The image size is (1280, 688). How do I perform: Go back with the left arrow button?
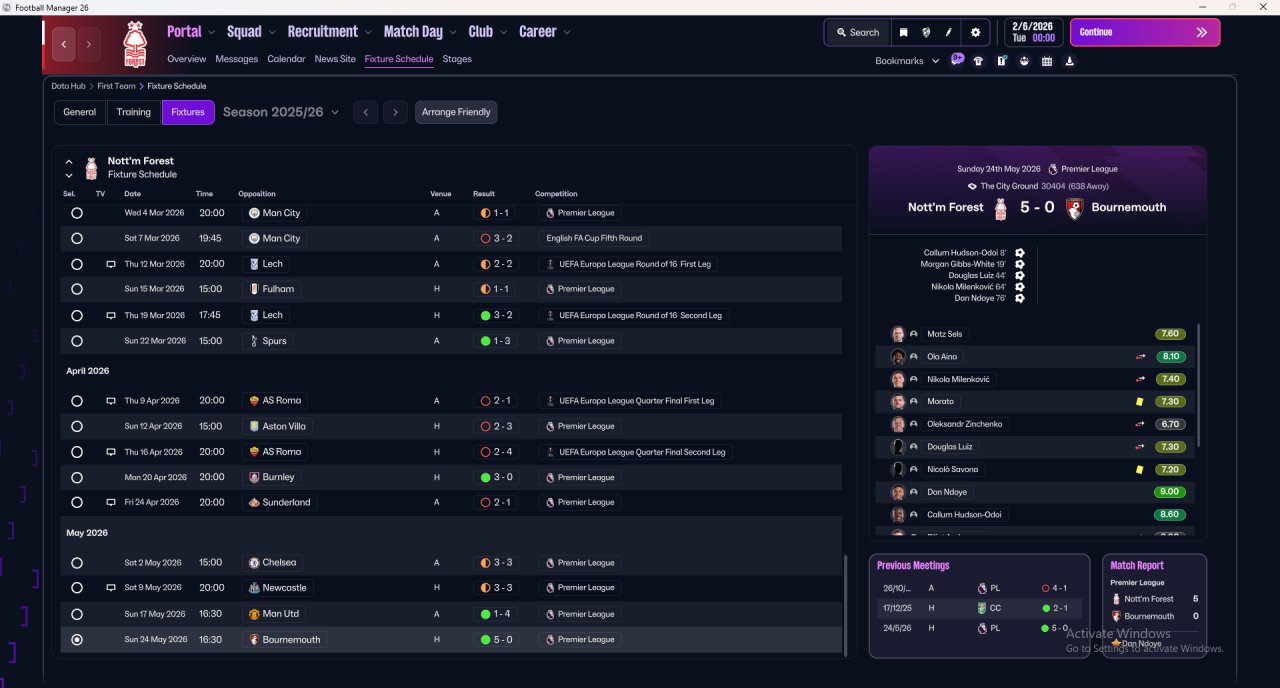coord(64,44)
